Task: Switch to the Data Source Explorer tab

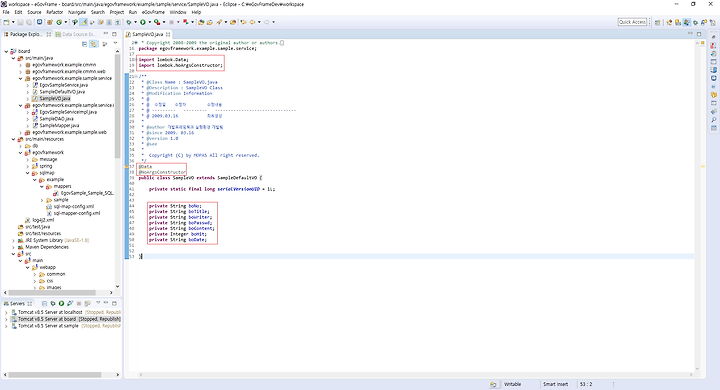Action: pos(75,34)
